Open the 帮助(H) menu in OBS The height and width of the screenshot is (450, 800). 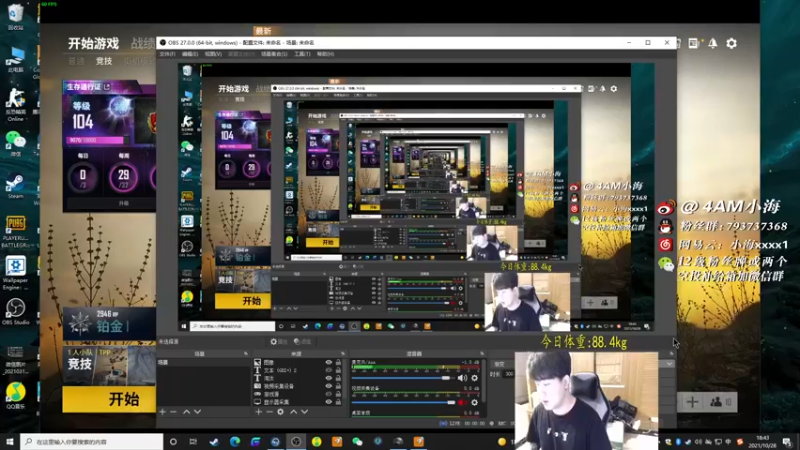[x=325, y=54]
